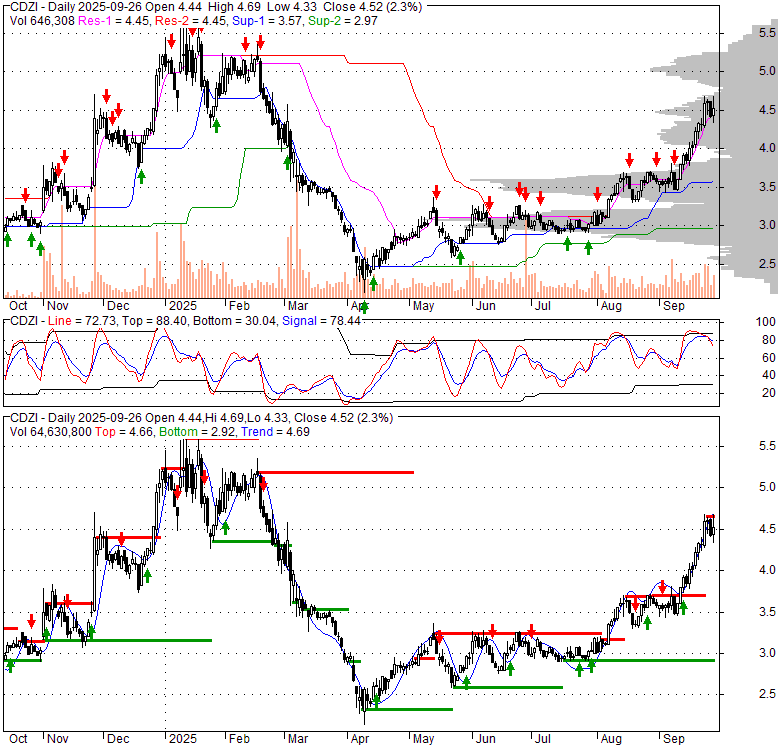Click the 'Vol 646,308' text in top chart
Viewport: 780px width, 745px height.
point(42,21)
